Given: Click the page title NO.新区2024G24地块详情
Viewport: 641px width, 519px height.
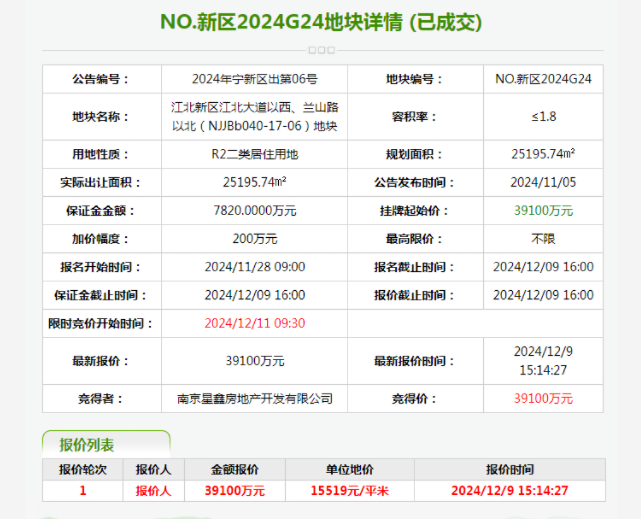Looking at the screenshot, I should pos(321,21).
